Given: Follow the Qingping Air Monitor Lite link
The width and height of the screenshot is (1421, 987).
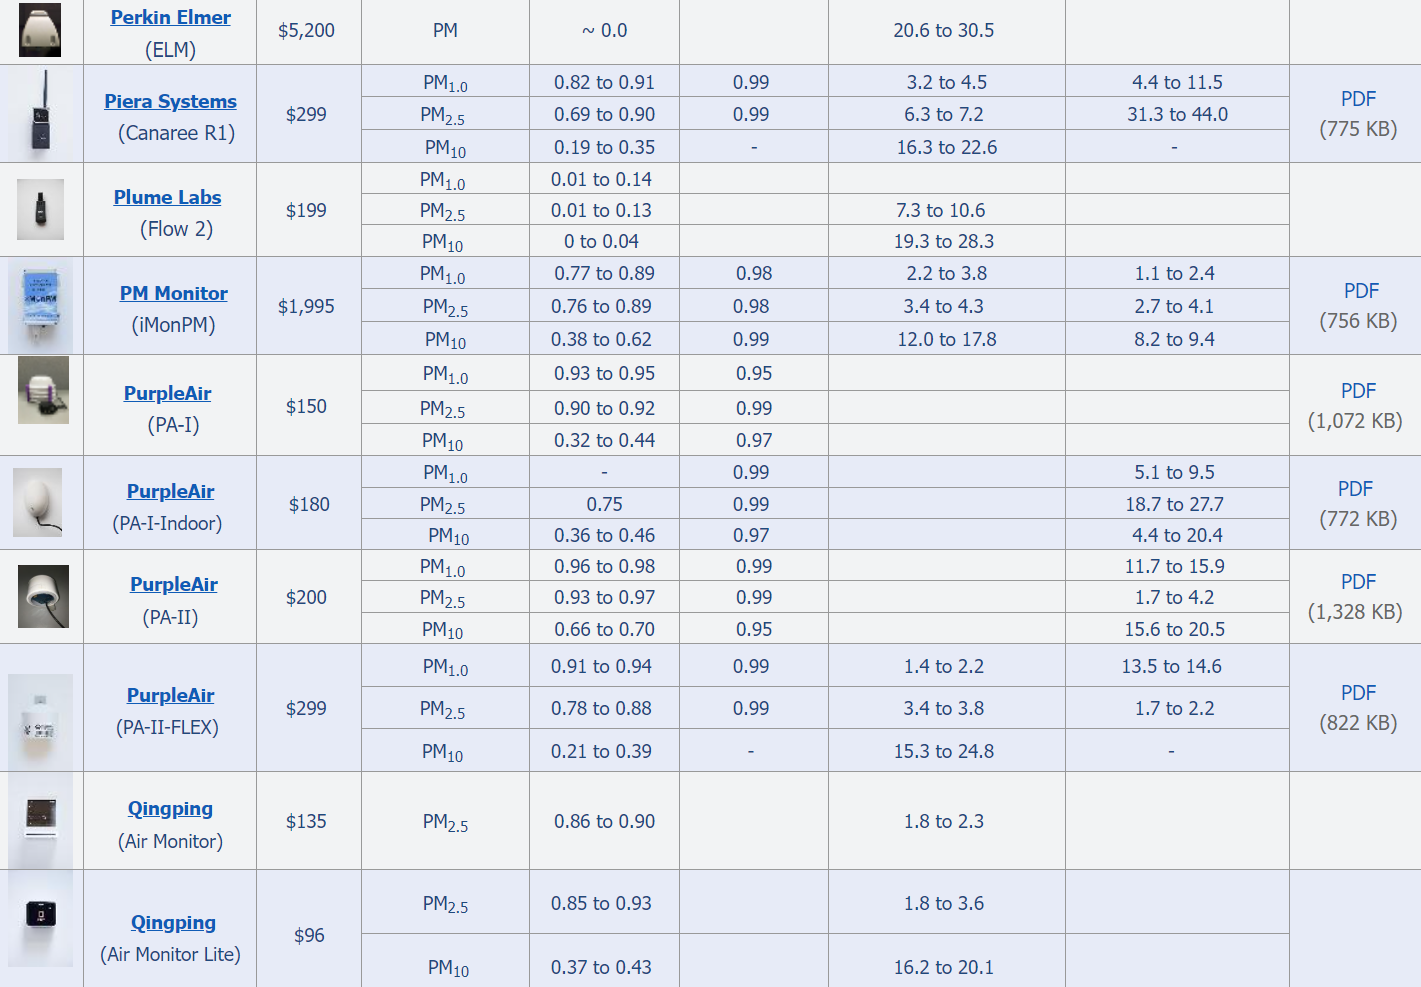Looking at the screenshot, I should coord(173,923).
